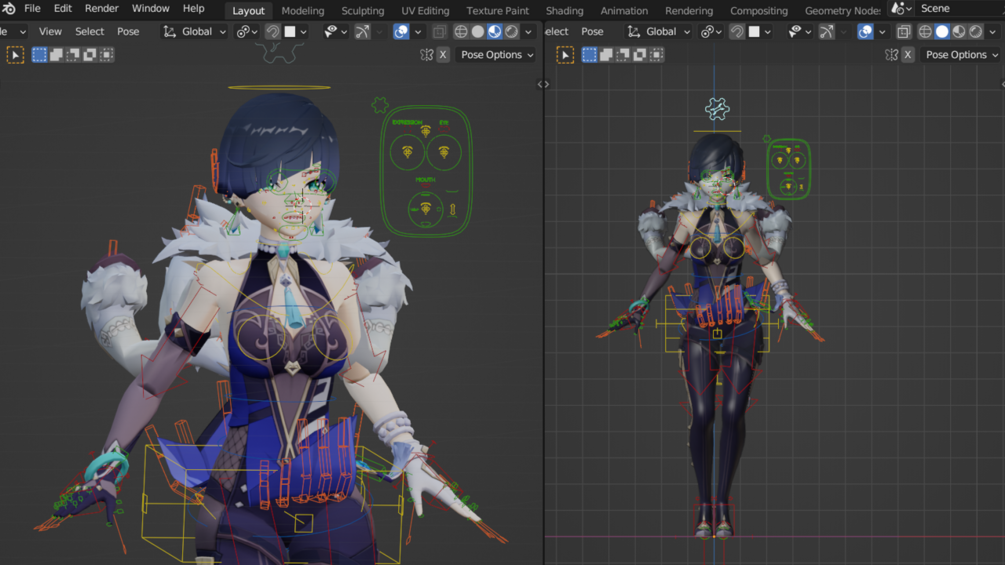Open the Window menu
The width and height of the screenshot is (1005, 565).
click(150, 8)
